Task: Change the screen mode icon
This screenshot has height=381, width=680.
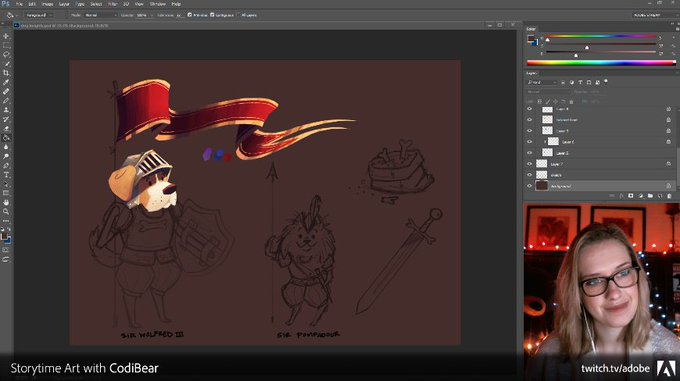Action: 6,259
